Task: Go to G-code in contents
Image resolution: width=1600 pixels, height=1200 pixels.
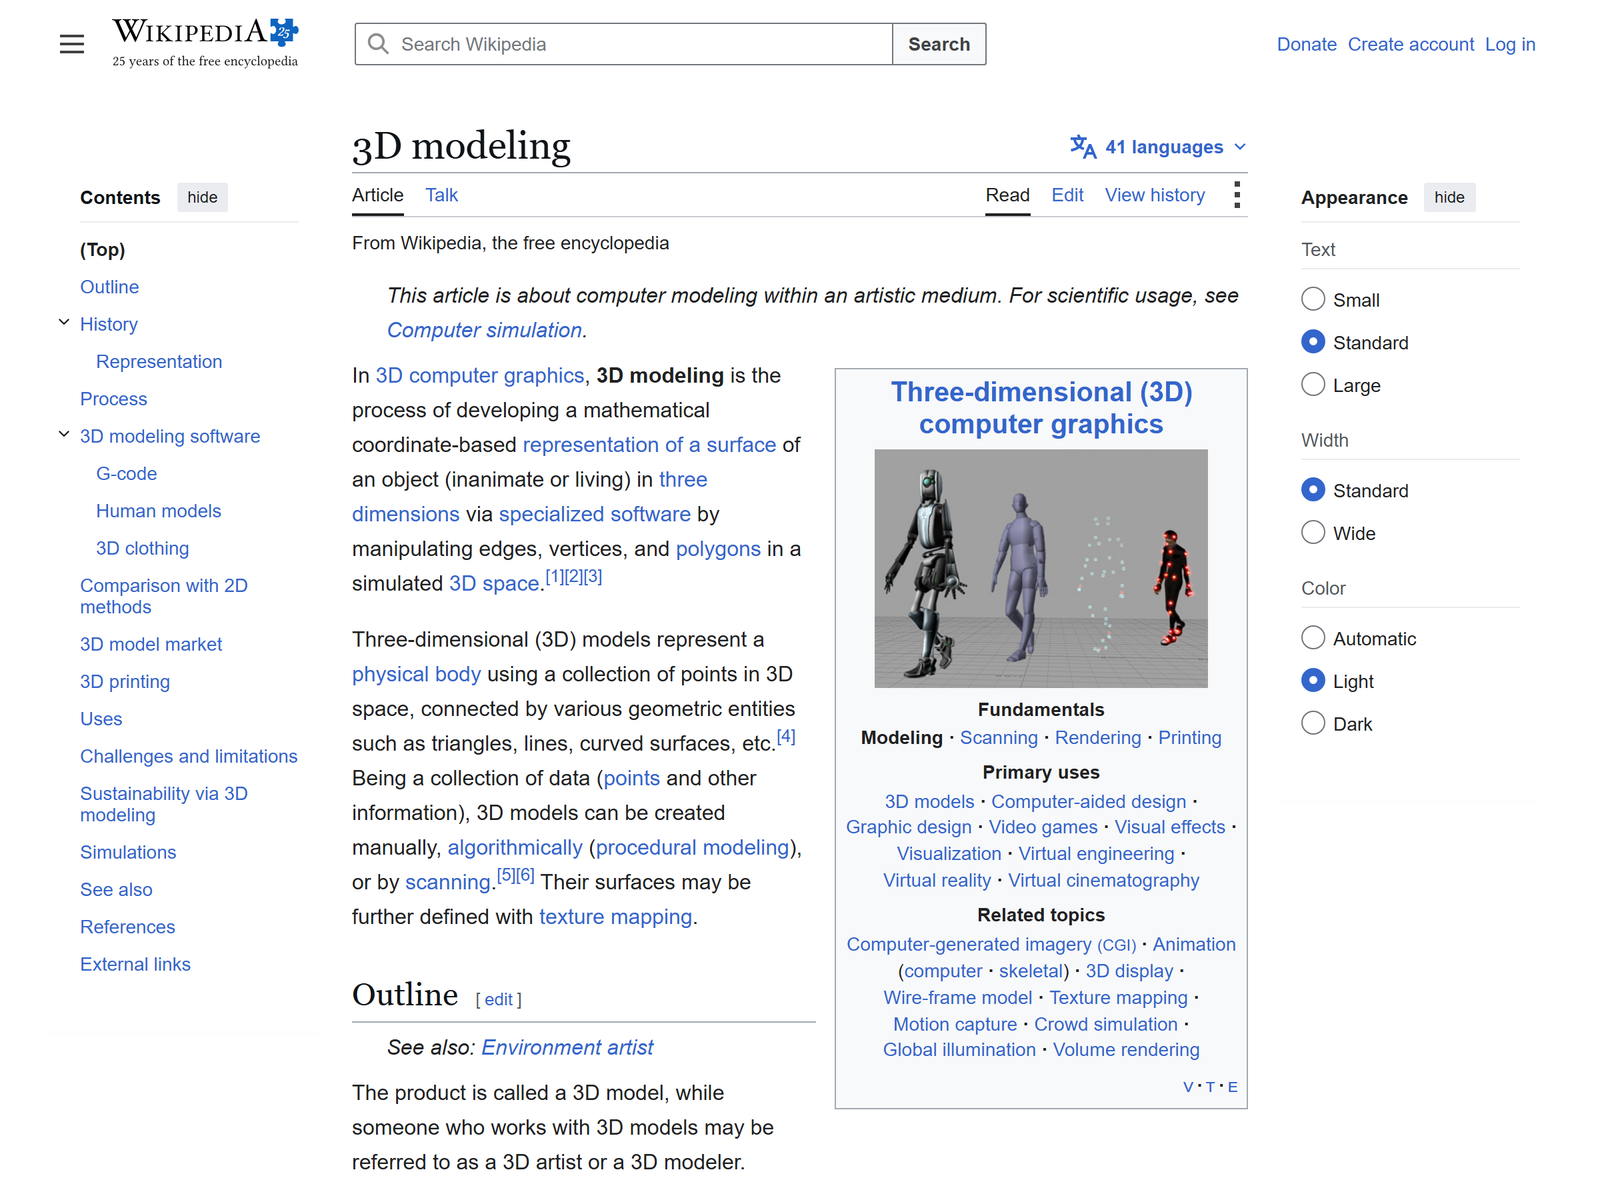Action: pos(126,473)
